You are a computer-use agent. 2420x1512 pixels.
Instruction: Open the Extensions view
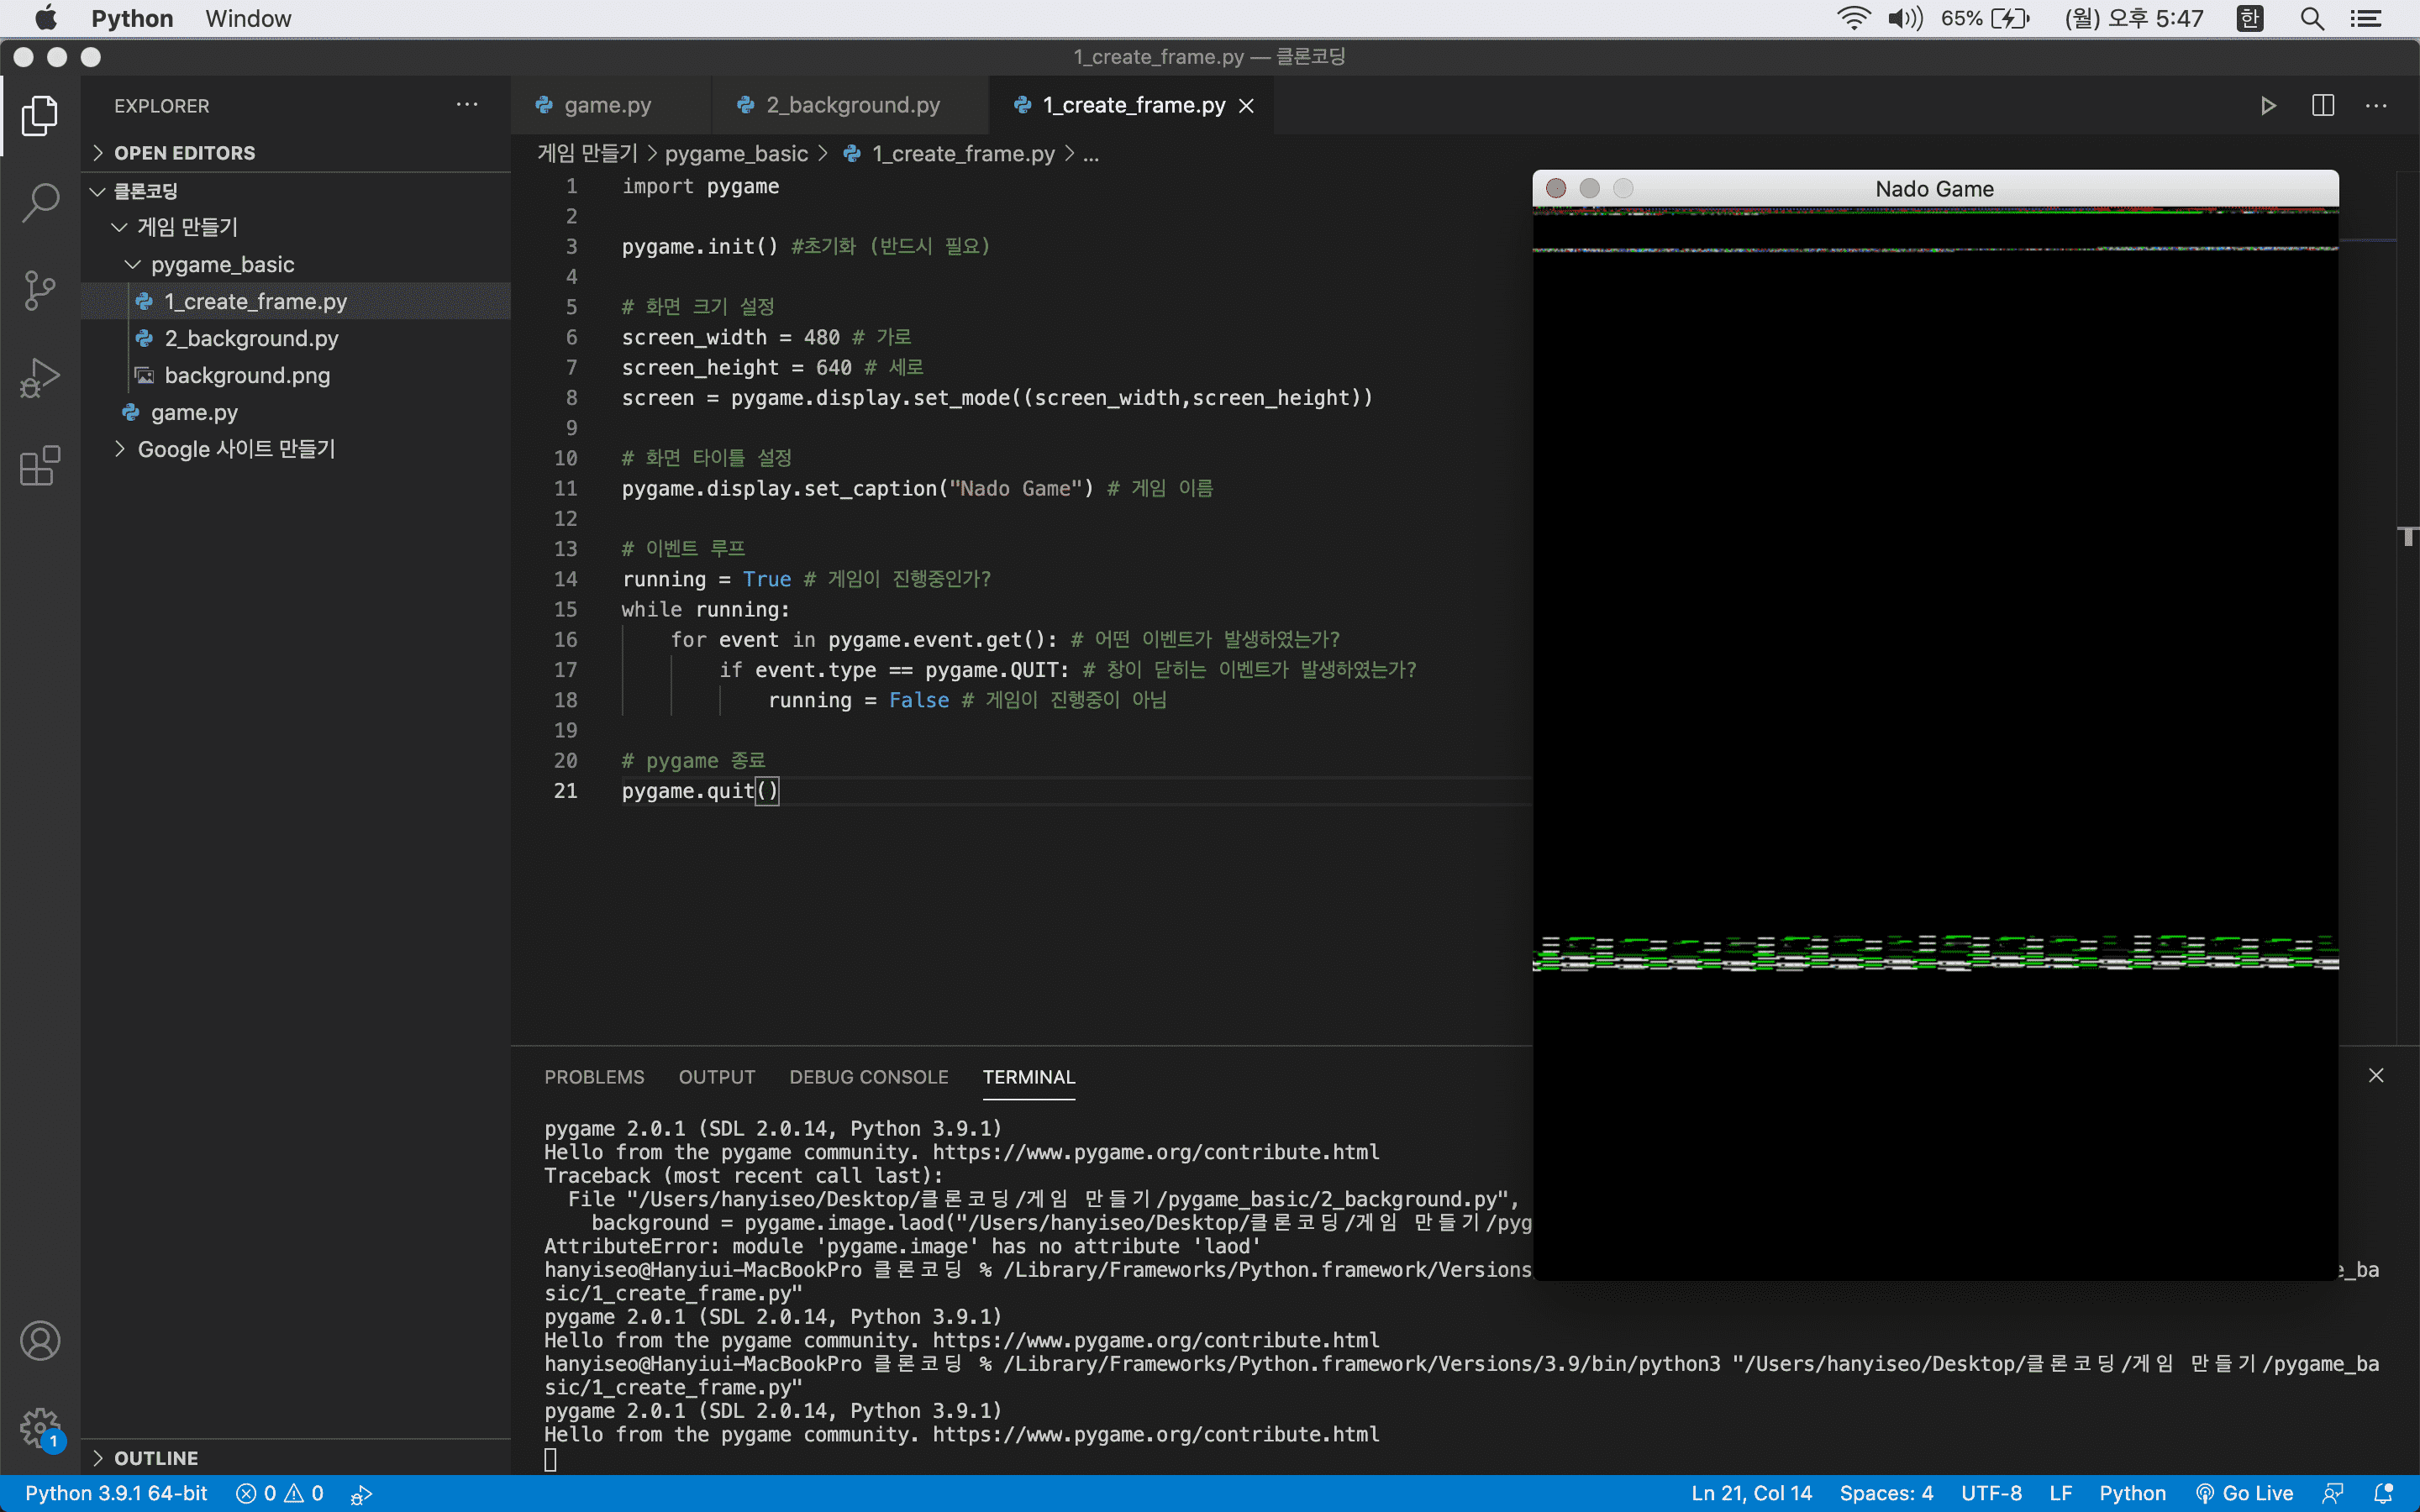[x=40, y=466]
